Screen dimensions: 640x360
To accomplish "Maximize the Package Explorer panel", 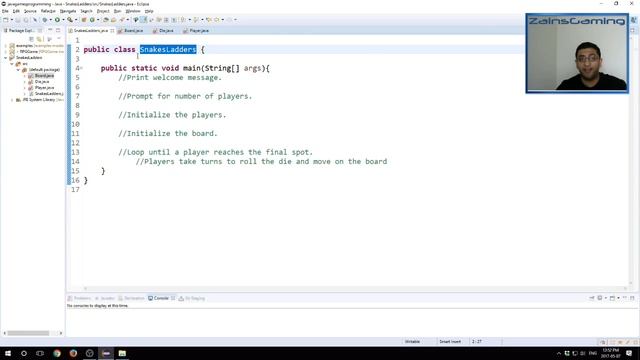I will (x=58, y=30).
